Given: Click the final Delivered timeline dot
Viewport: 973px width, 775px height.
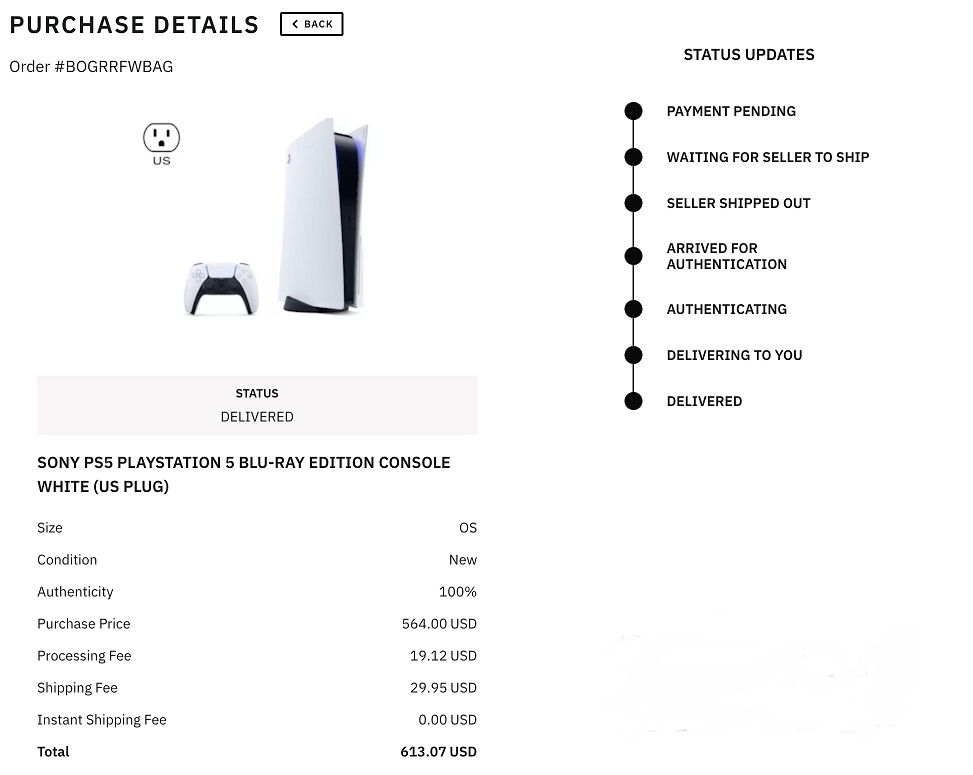Looking at the screenshot, I should [633, 401].
